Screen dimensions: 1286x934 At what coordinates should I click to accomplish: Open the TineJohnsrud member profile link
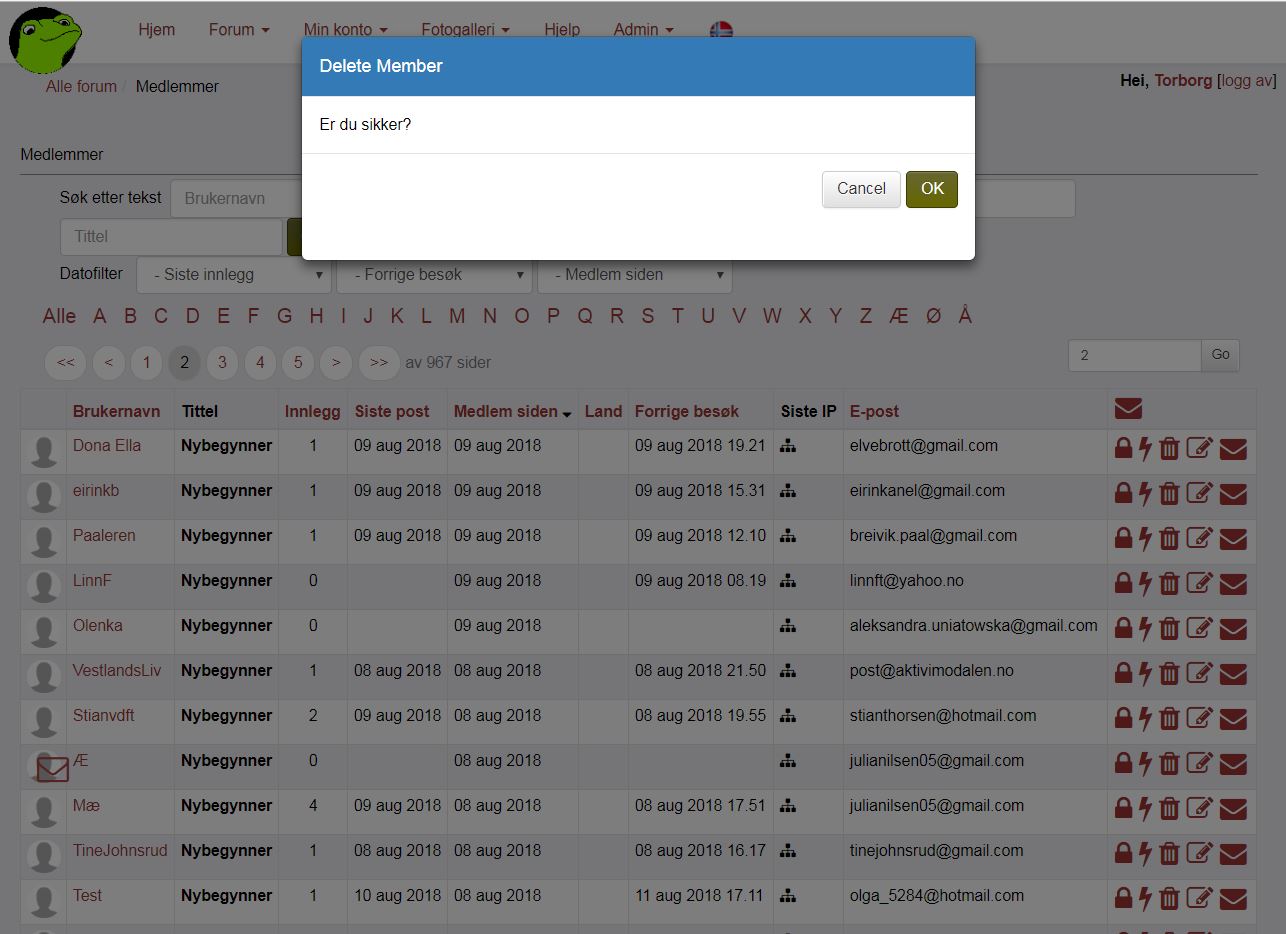tap(120, 851)
